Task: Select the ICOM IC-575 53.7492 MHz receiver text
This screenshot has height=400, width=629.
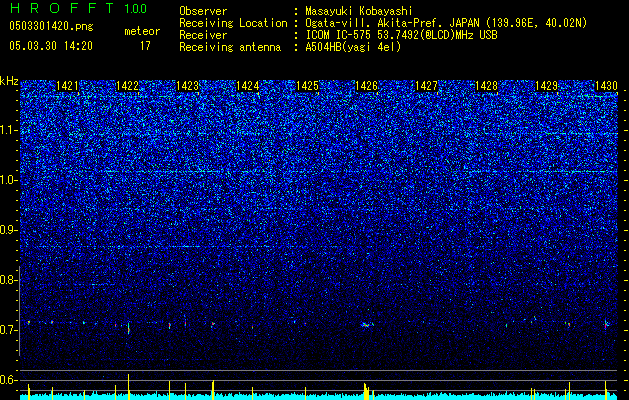Action: pyautogui.click(x=401, y=35)
